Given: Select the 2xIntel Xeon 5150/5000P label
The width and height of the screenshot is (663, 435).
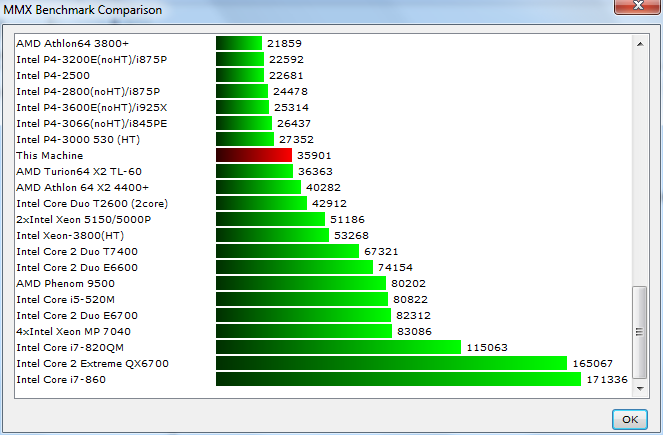Looking at the screenshot, I should 84,220.
